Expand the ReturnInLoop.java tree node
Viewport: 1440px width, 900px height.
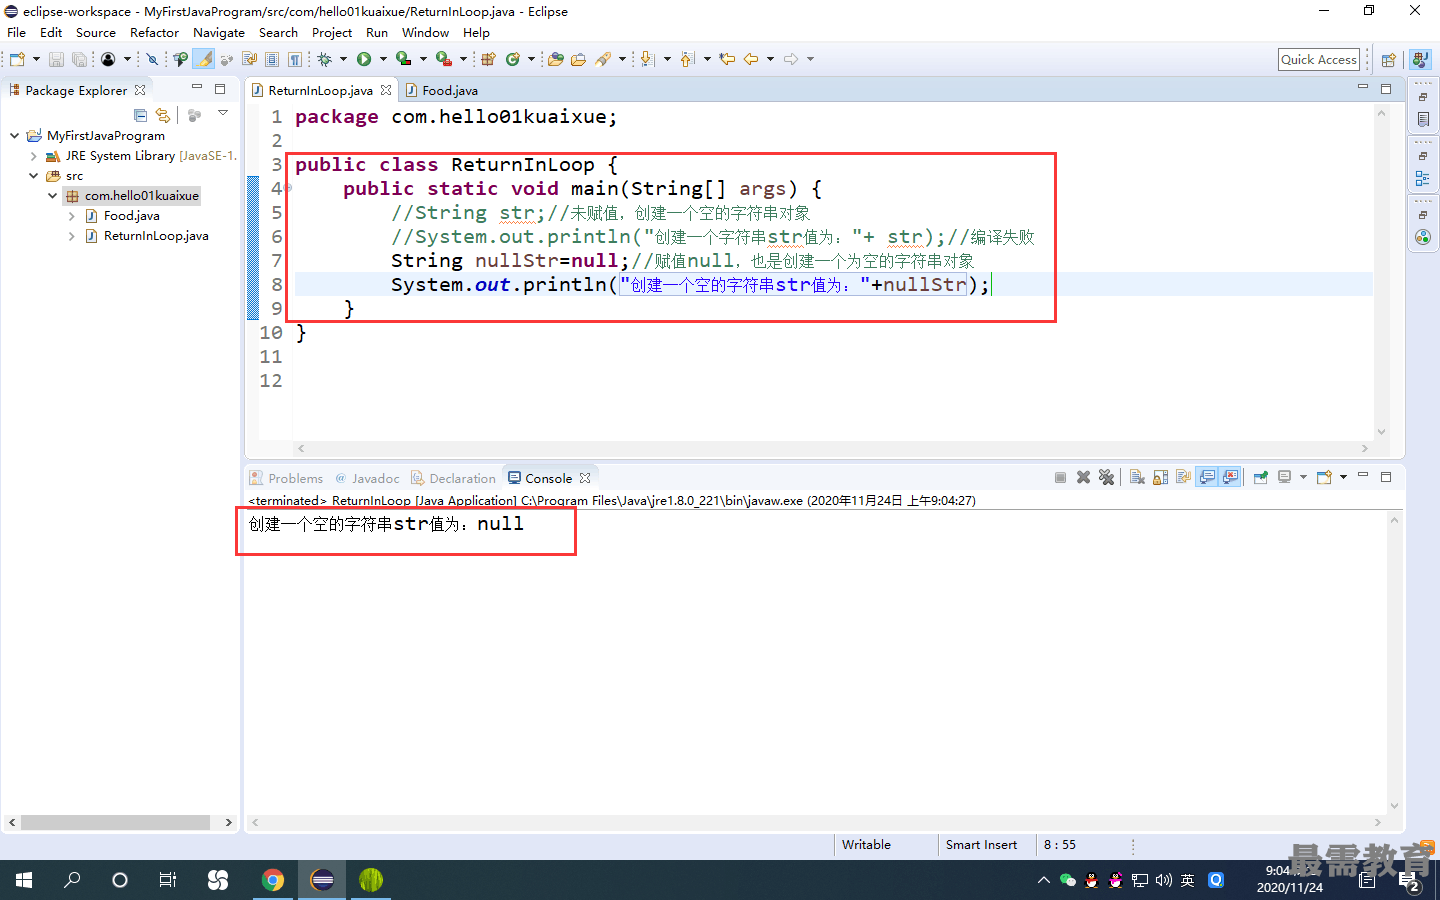point(71,236)
